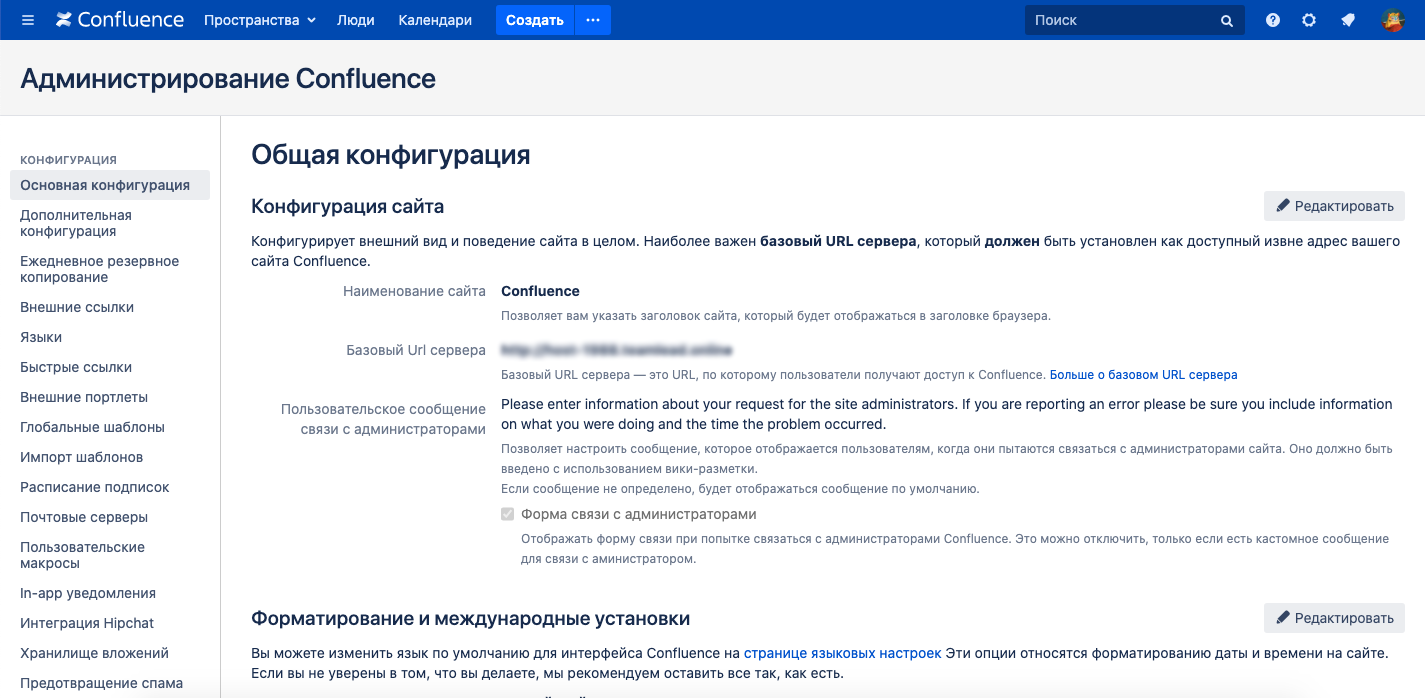The height and width of the screenshot is (698, 1425).
Task: Click the Confluence logo
Action: pos(120,20)
